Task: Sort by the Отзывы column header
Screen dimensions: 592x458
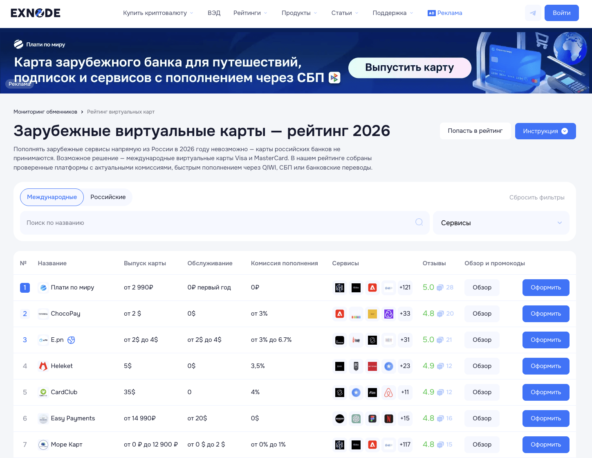Action: tap(434, 263)
